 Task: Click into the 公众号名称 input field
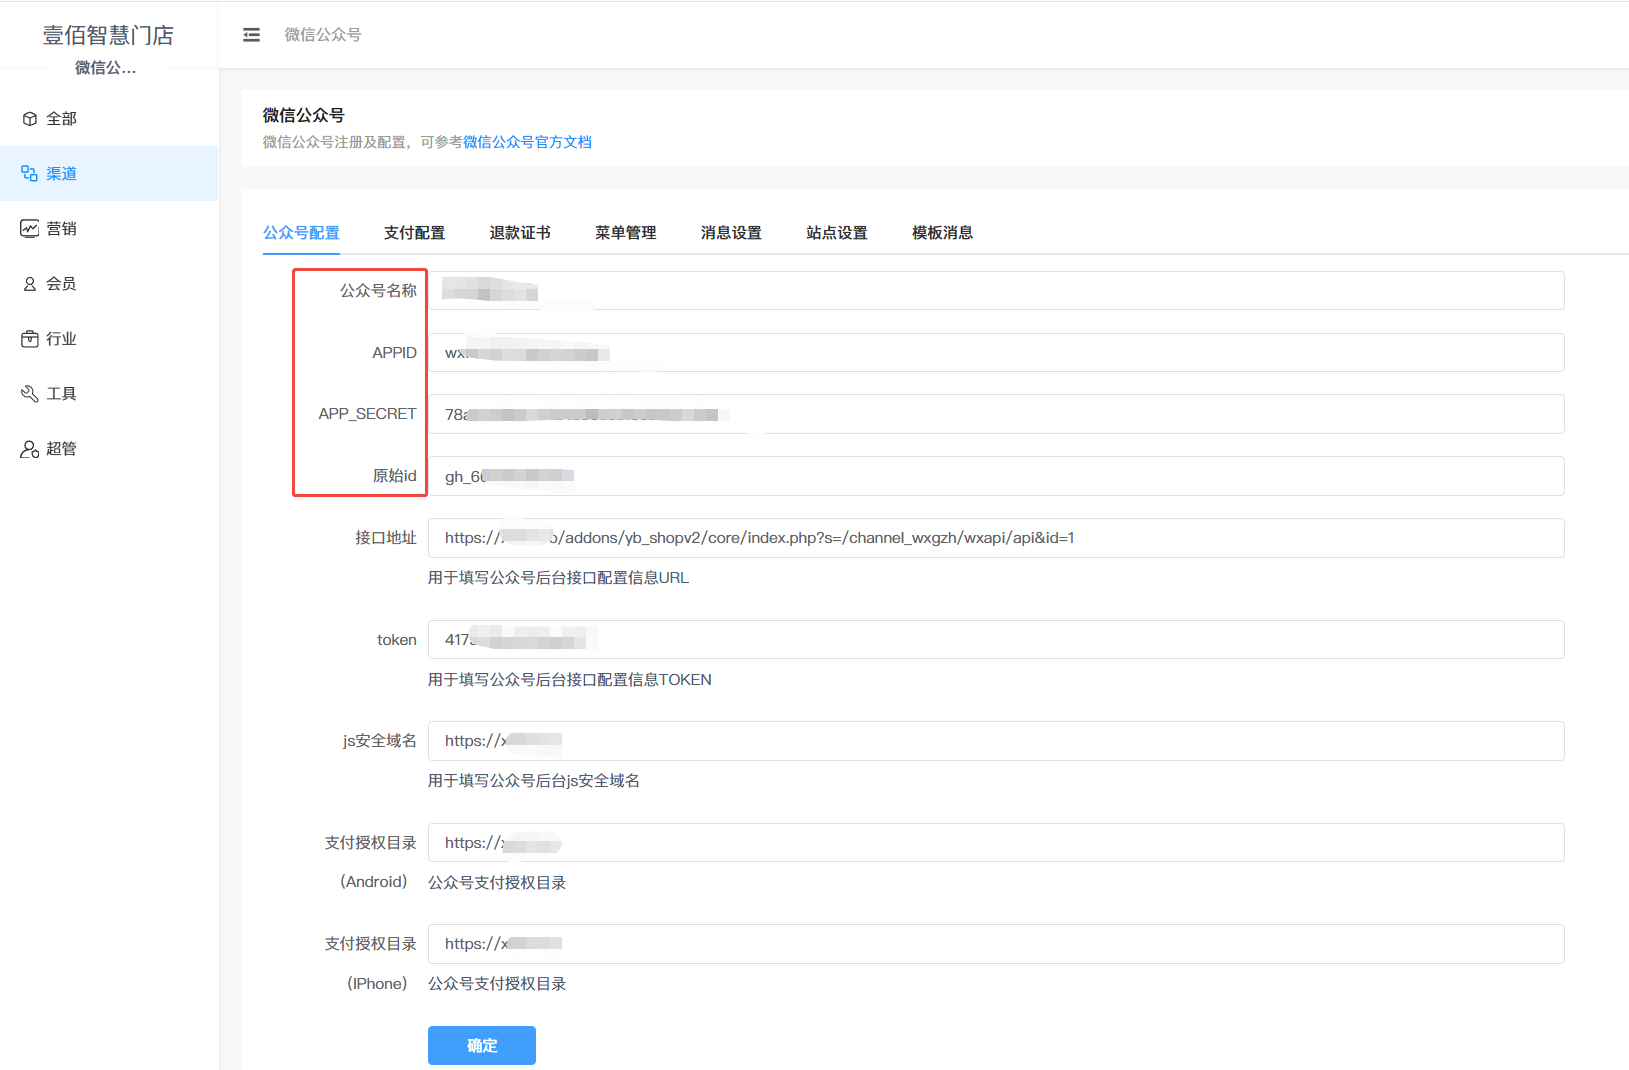(x=995, y=291)
